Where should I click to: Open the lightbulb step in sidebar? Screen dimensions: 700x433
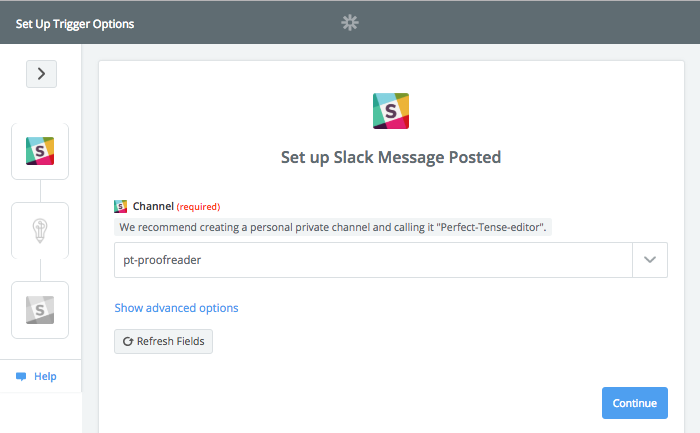tap(40, 230)
